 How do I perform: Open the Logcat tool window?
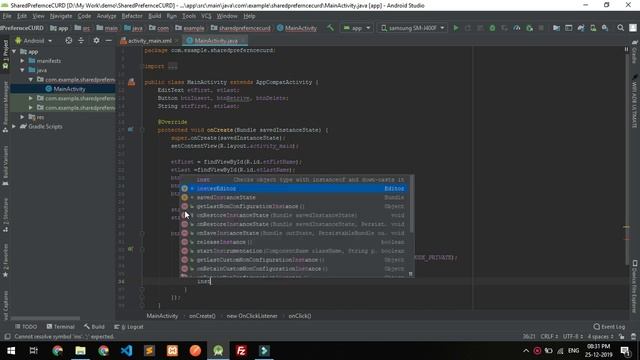coord(129,327)
